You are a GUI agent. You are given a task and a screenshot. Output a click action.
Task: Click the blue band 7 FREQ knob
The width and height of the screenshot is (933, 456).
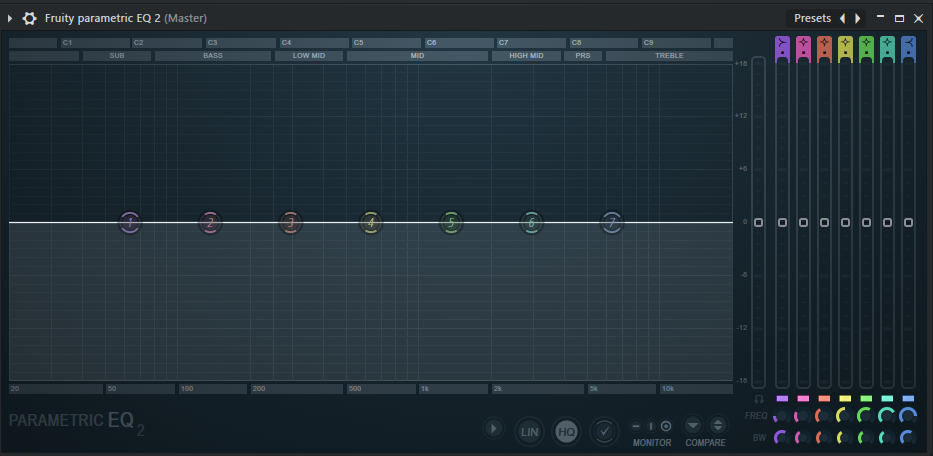pyautogui.click(x=908, y=416)
